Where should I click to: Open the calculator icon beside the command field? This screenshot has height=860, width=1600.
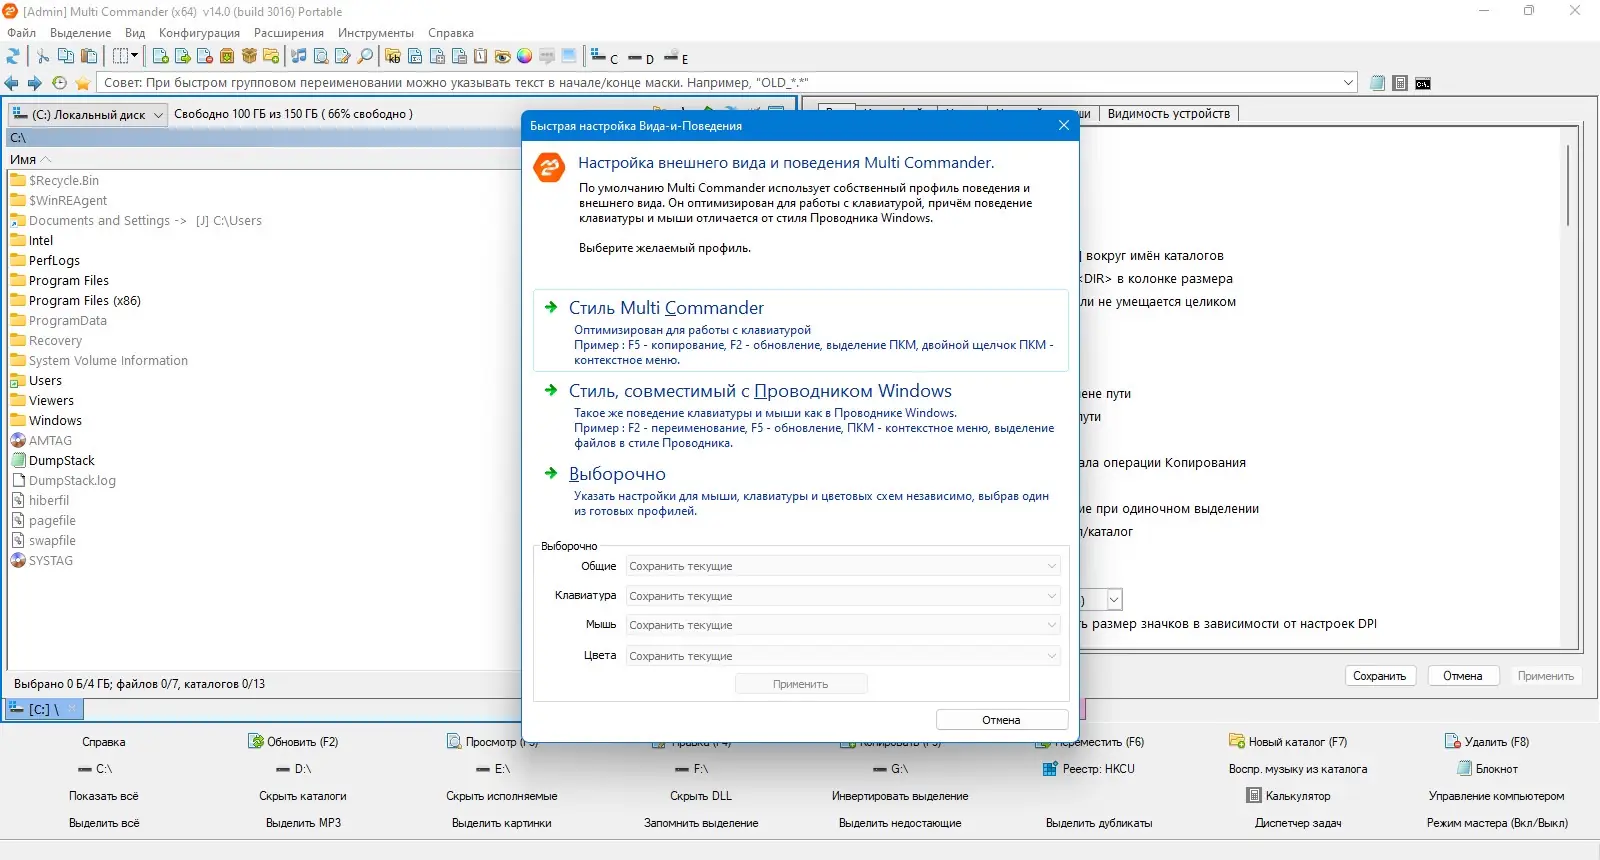[1400, 83]
